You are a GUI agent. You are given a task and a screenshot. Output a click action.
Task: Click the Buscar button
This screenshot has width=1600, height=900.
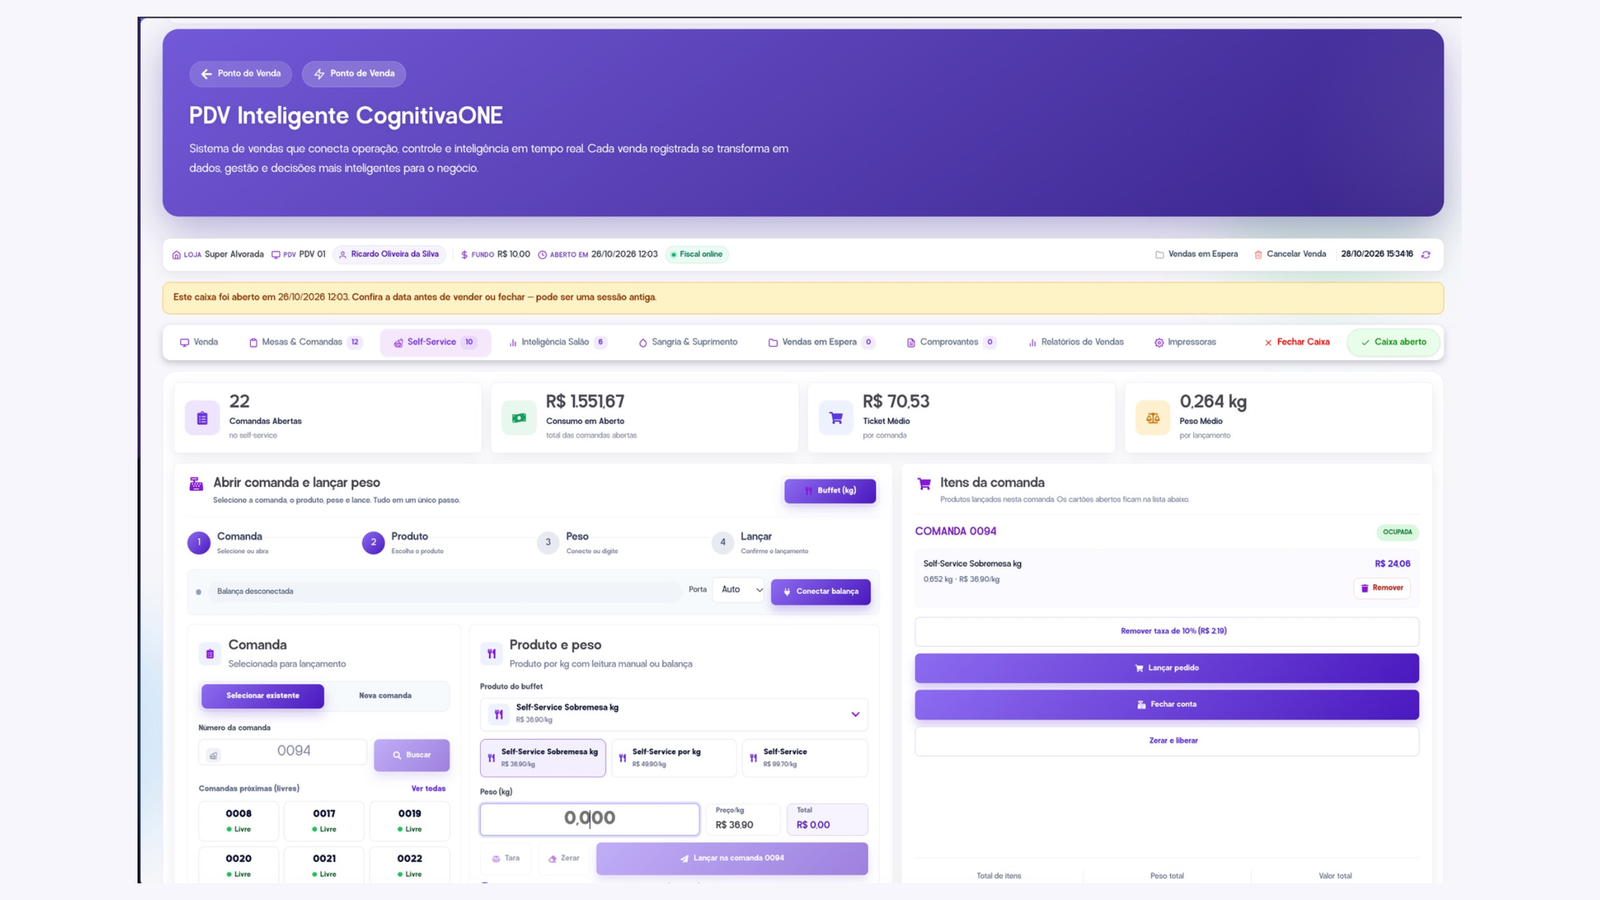coord(412,755)
